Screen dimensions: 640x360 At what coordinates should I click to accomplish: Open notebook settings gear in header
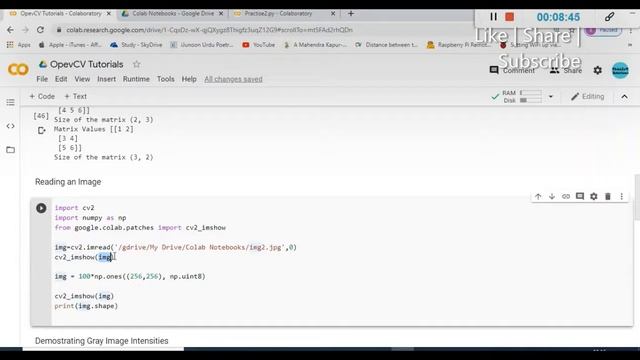click(x=598, y=70)
